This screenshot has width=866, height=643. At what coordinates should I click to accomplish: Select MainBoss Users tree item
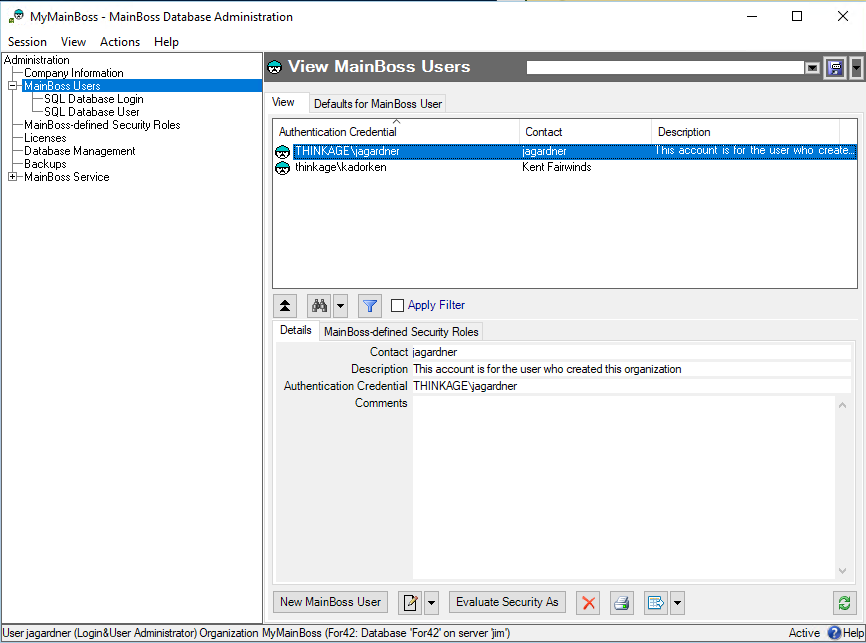(62, 86)
